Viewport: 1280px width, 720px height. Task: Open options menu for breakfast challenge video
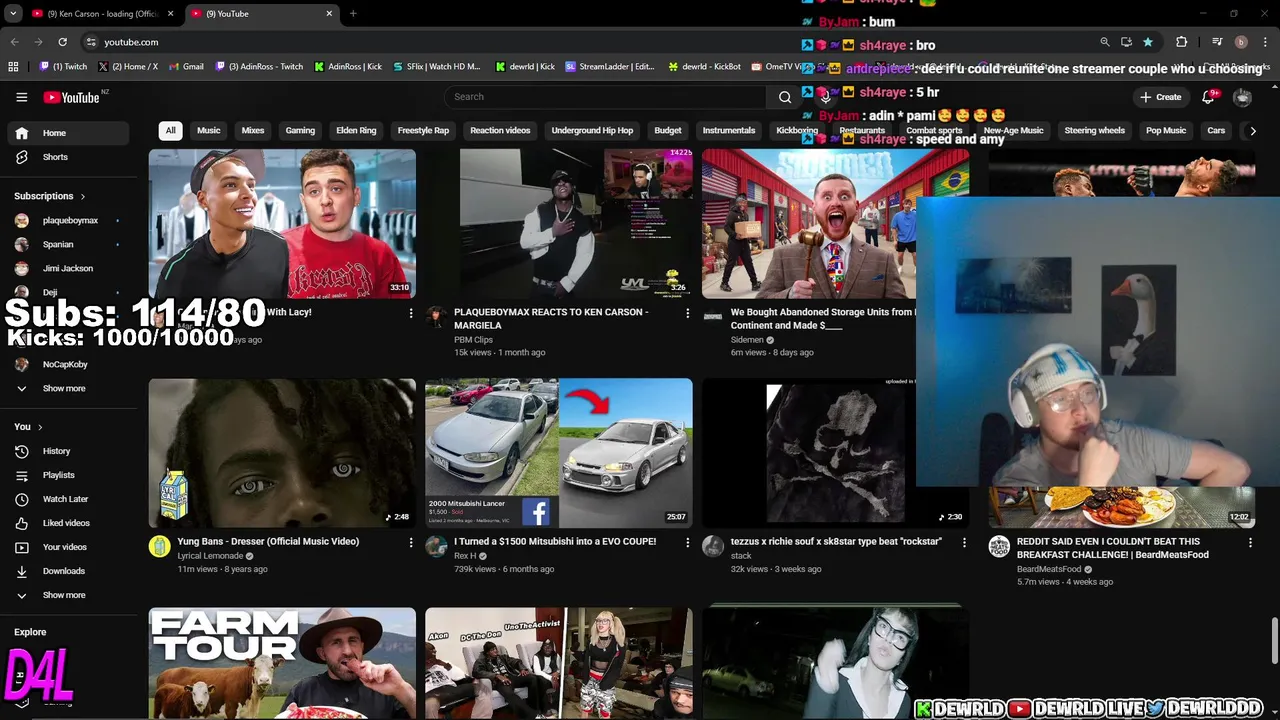[x=1250, y=542]
